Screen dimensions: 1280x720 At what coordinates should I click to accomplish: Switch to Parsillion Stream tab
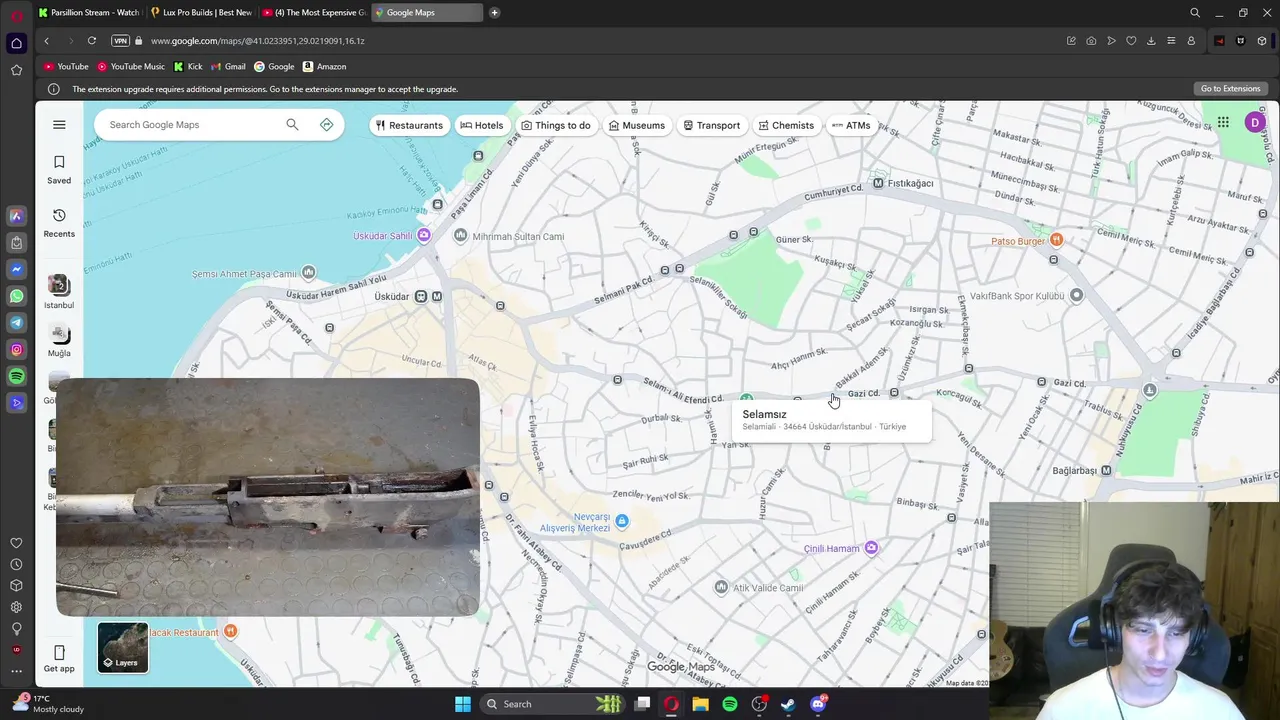pyautogui.click(x=89, y=13)
